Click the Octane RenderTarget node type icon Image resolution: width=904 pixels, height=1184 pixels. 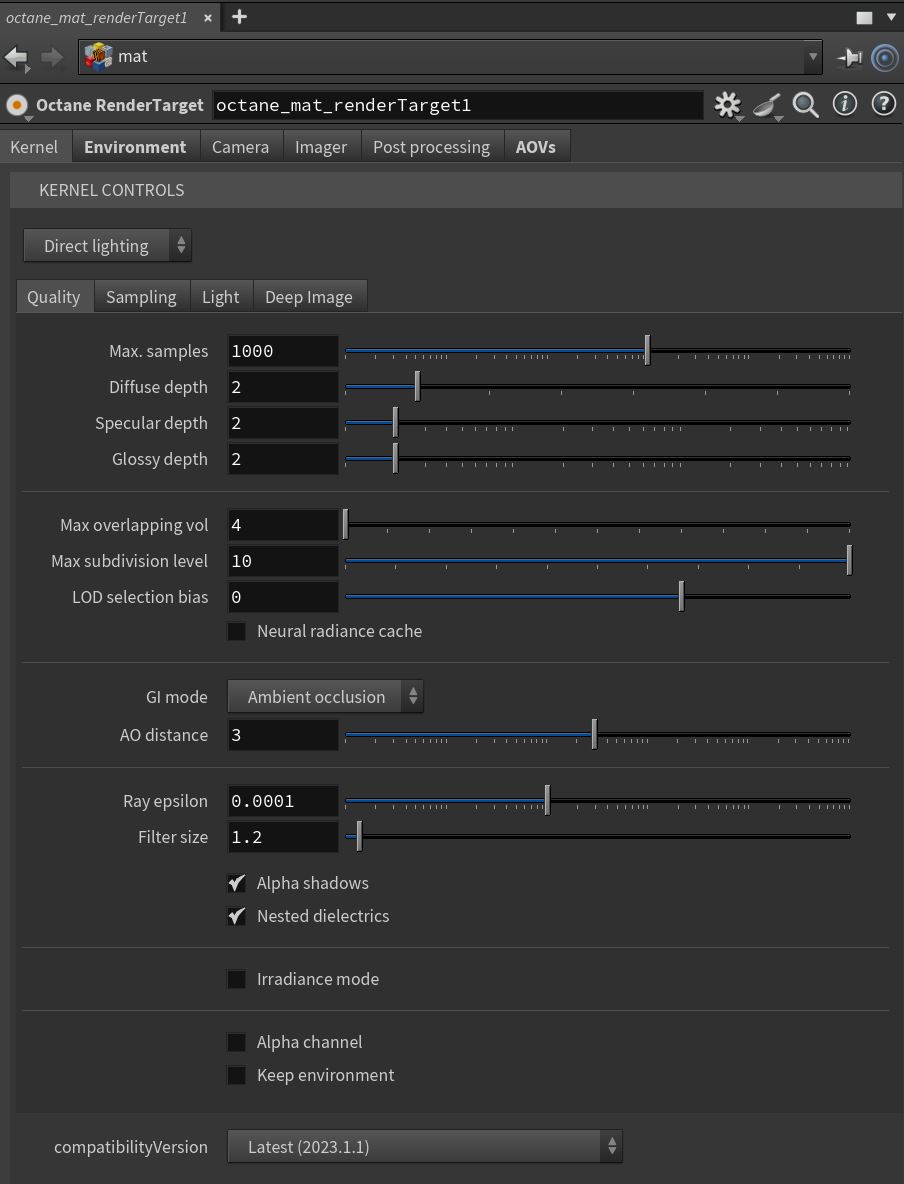17,105
